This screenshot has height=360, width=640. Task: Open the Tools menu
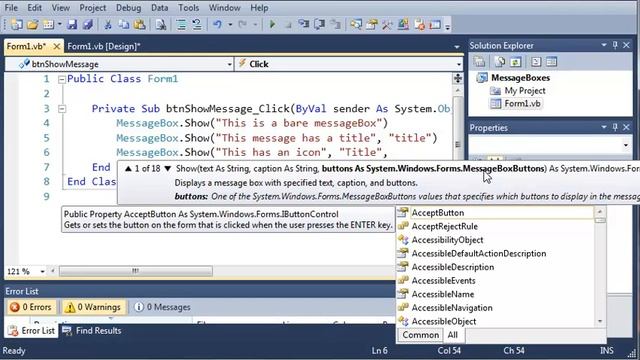189,8
